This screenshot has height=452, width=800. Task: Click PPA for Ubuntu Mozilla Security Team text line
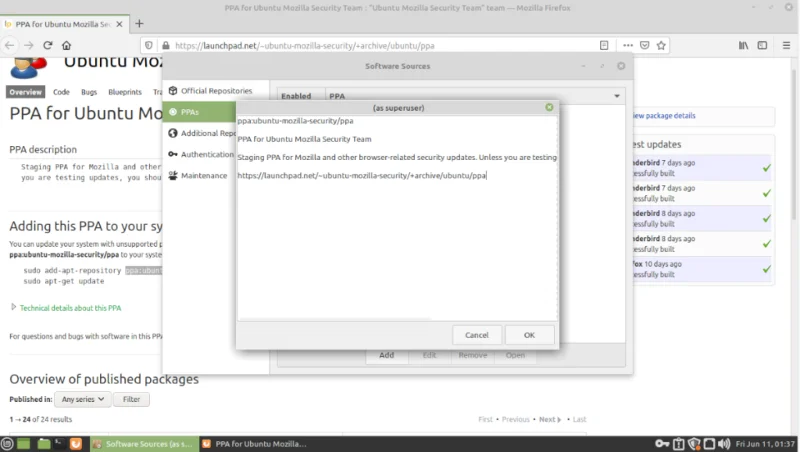tap(304, 139)
